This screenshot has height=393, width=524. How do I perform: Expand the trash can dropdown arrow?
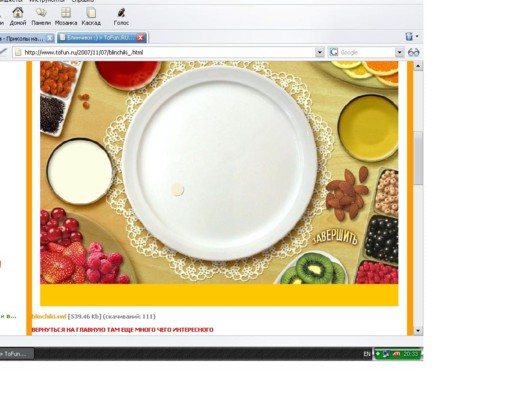coord(417,36)
